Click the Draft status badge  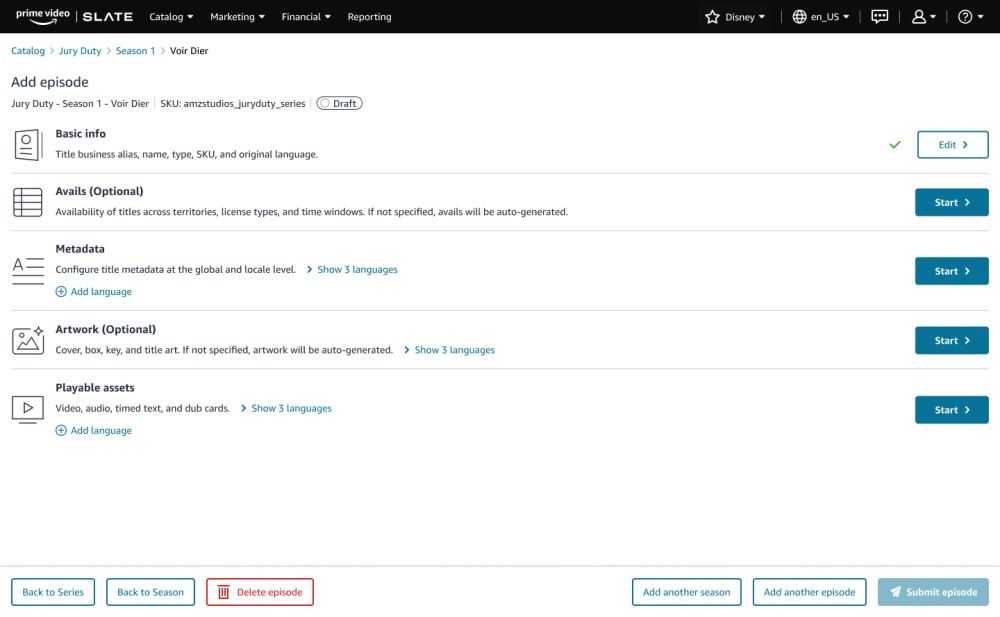[339, 103]
